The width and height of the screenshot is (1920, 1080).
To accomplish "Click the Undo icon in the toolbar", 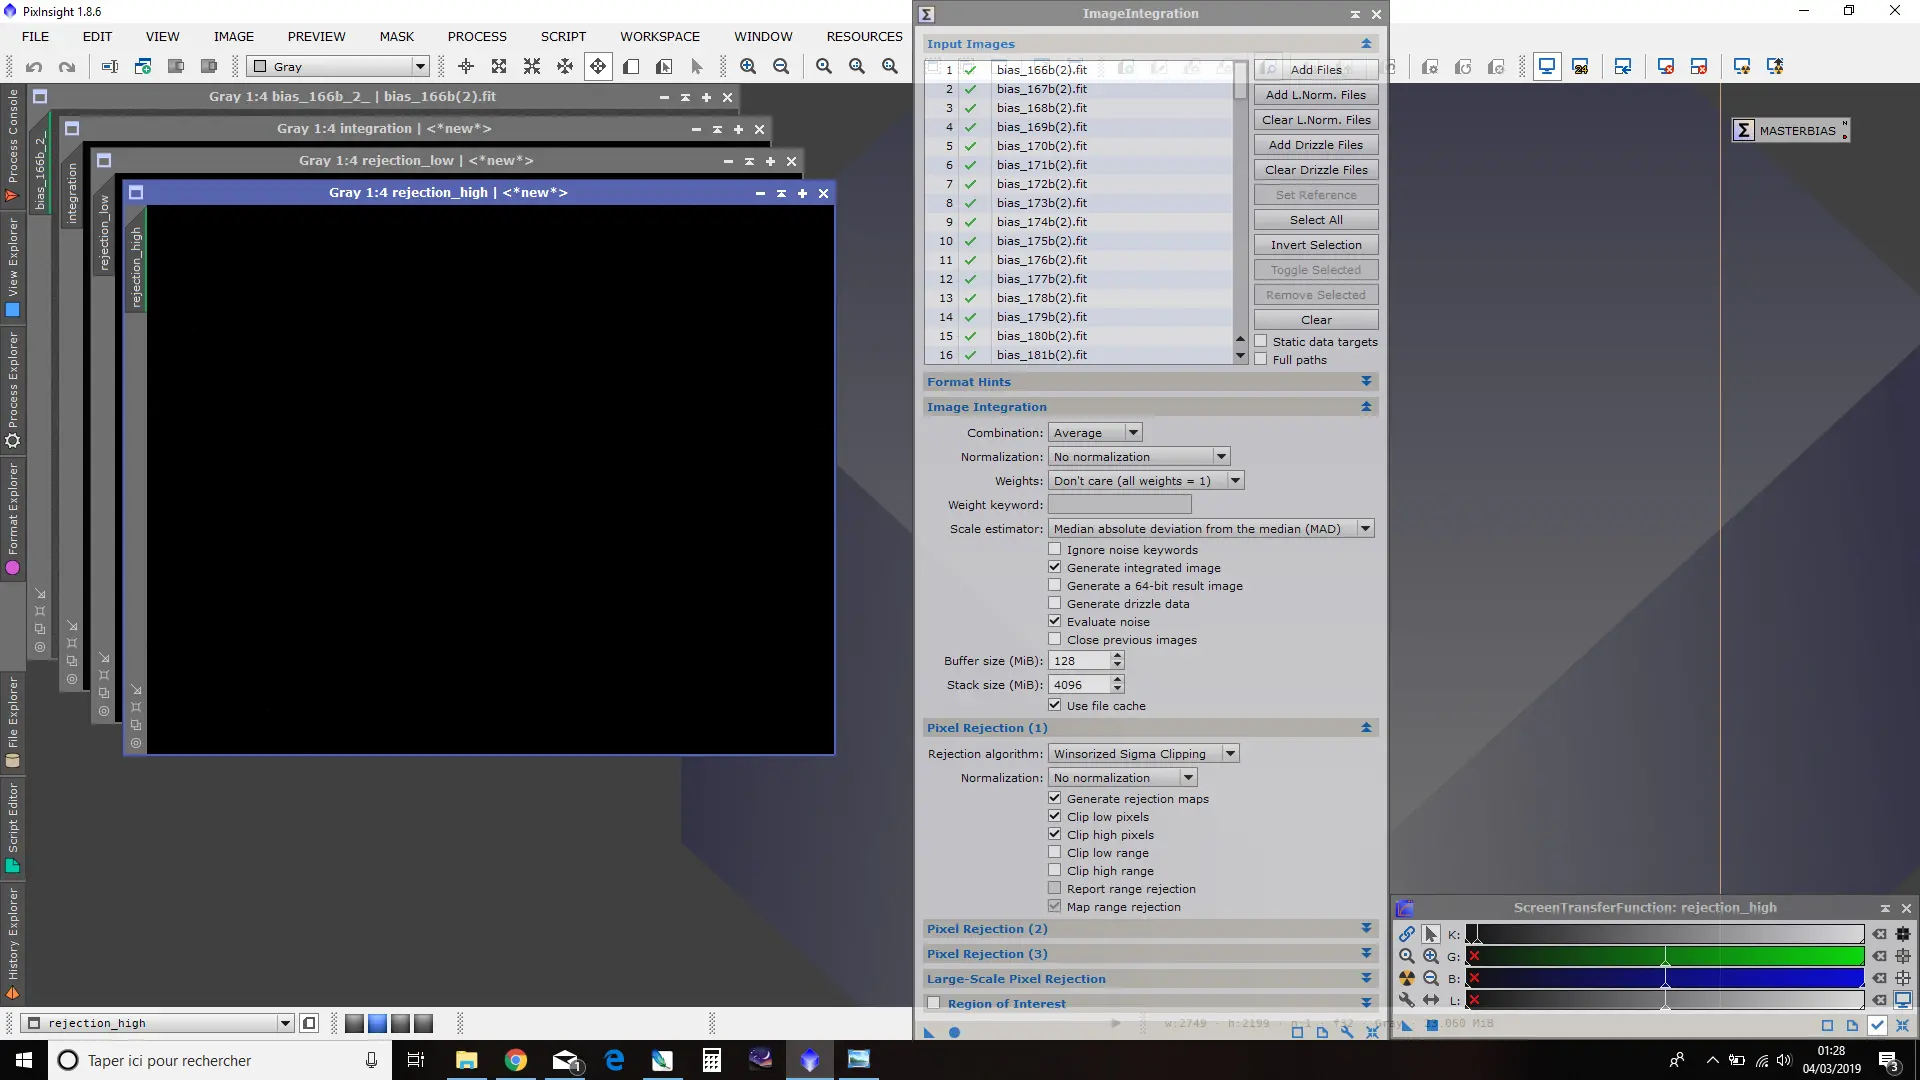I will pos(34,67).
